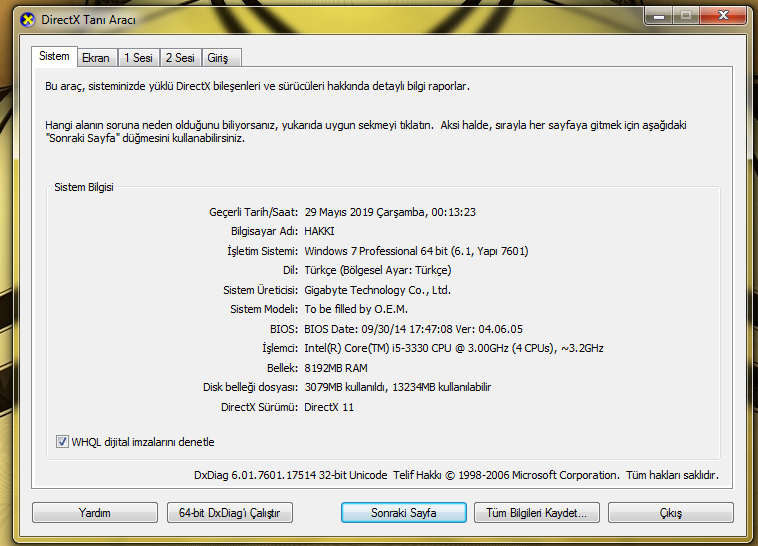Select Intel(R) Core(TM) i5-3330 CPU text
Image resolution: width=758 pixels, height=546 pixels.
(378, 348)
